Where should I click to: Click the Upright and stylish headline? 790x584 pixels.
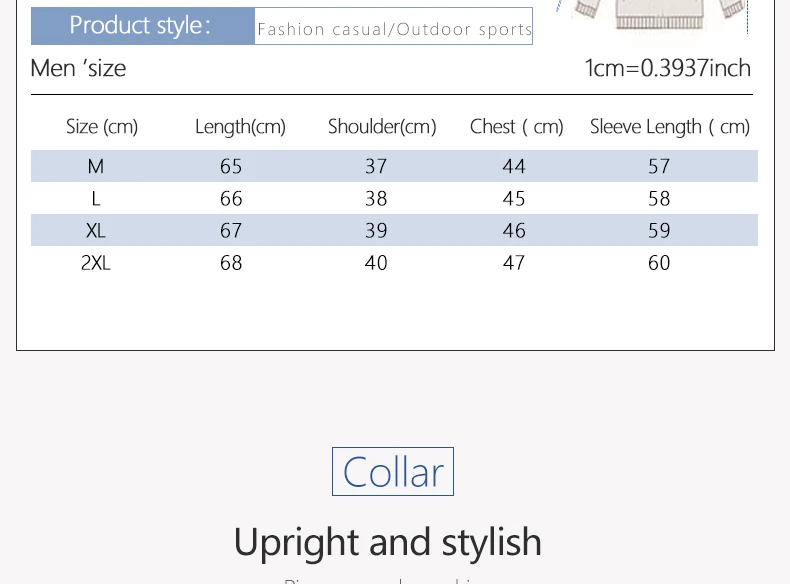coord(388,542)
